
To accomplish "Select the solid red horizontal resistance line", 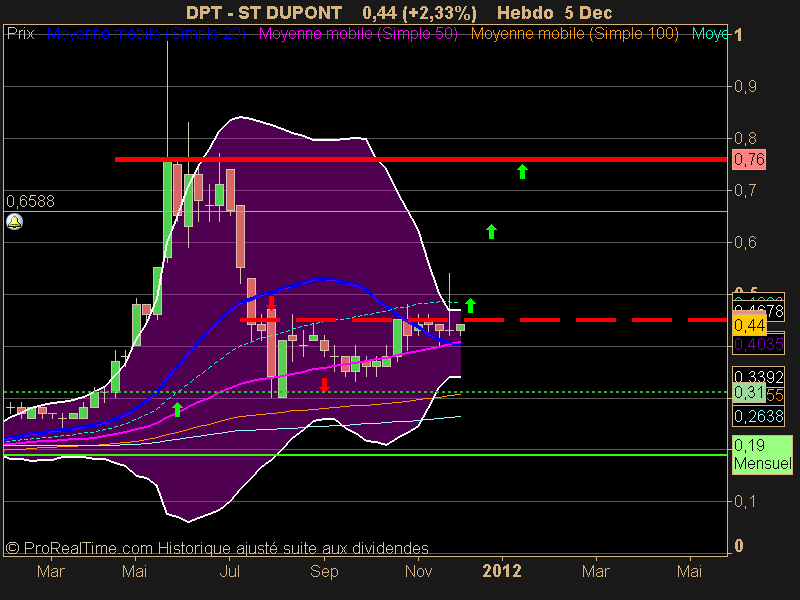I will (x=421, y=160).
